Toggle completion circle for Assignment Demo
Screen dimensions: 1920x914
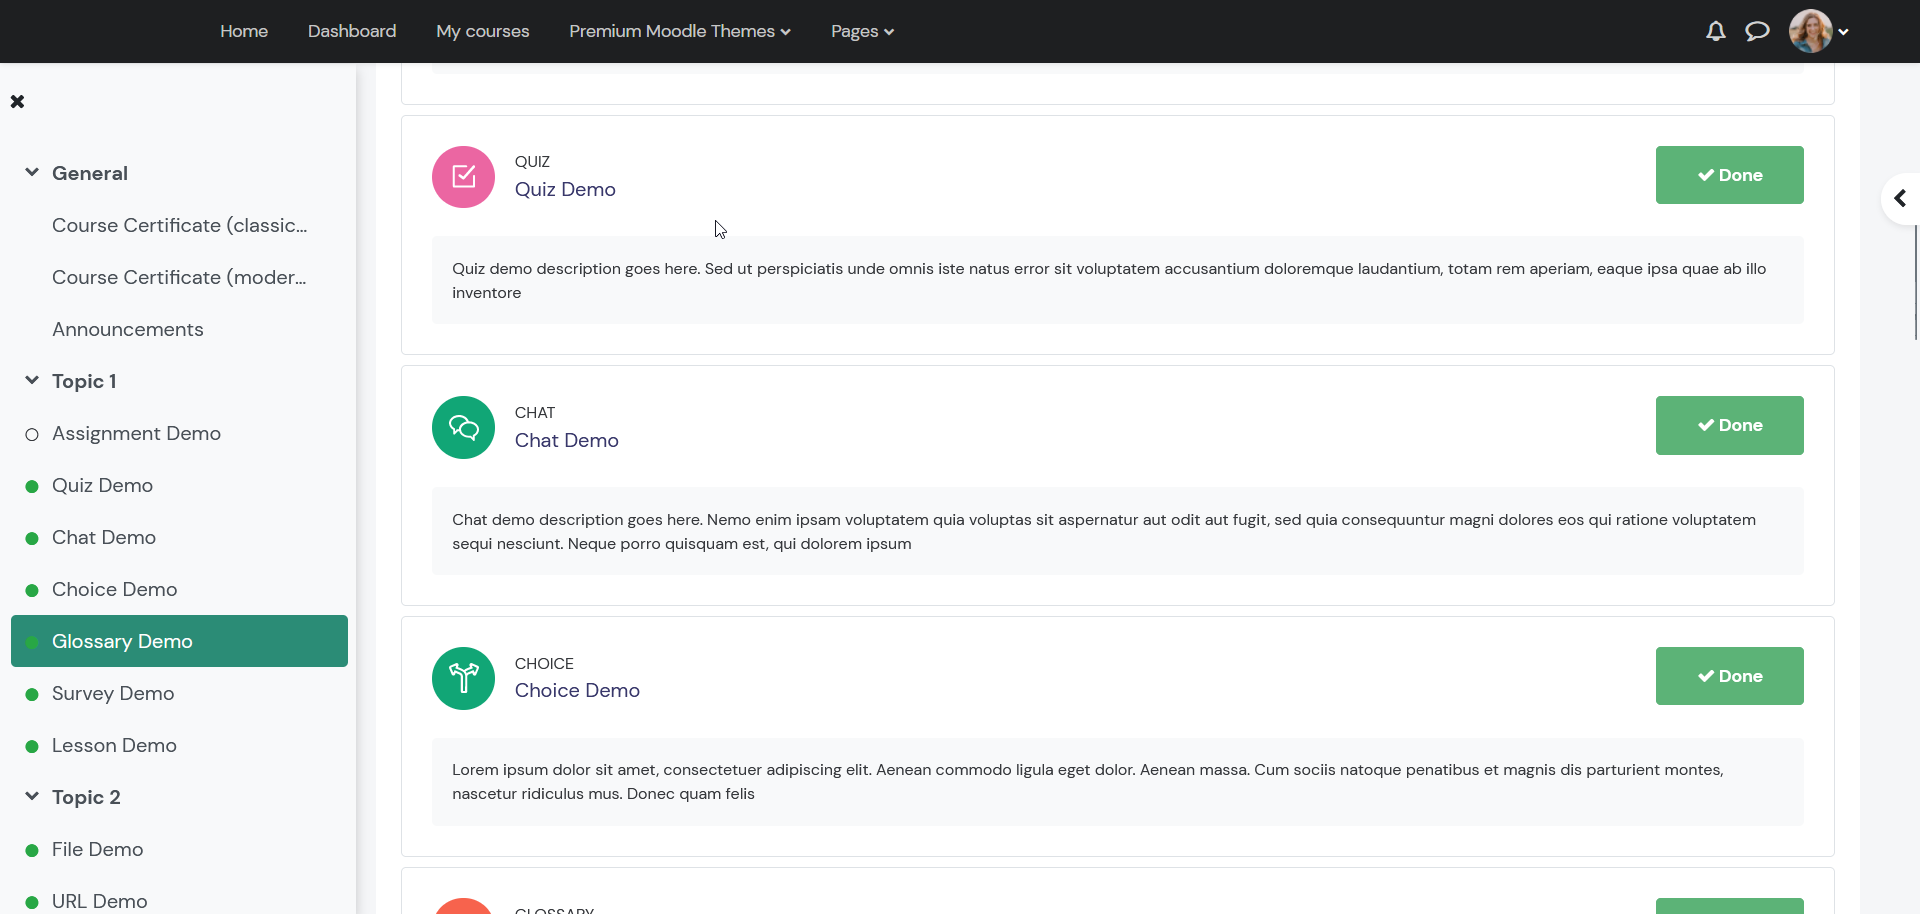[32, 434]
